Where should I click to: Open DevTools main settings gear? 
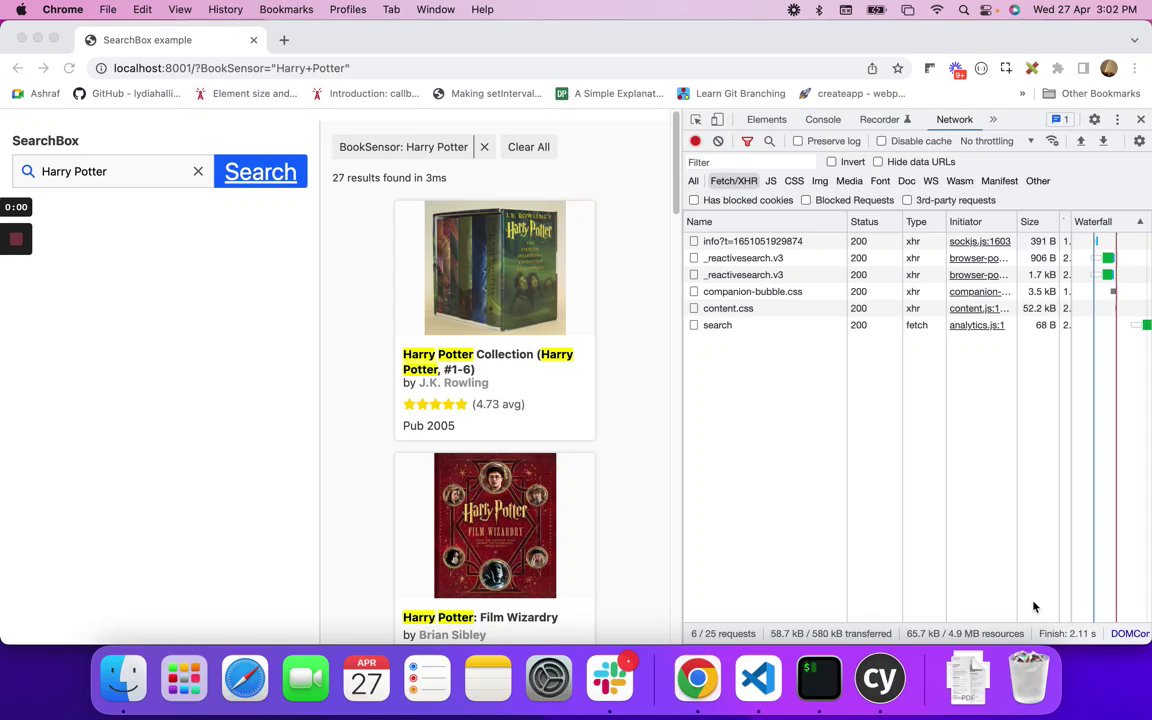click(x=1094, y=120)
